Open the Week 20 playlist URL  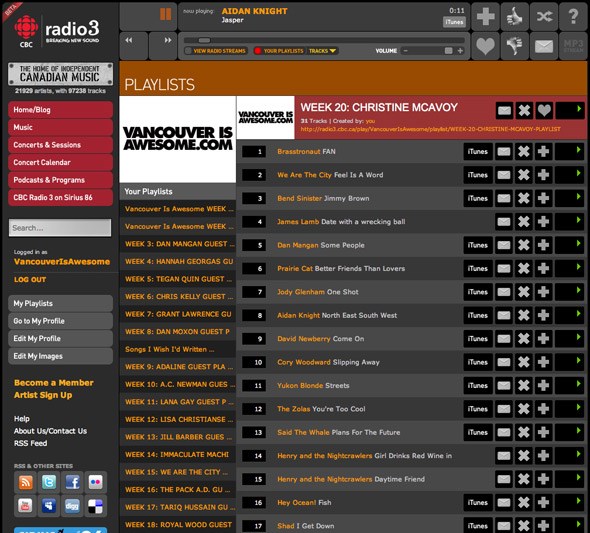click(430, 129)
